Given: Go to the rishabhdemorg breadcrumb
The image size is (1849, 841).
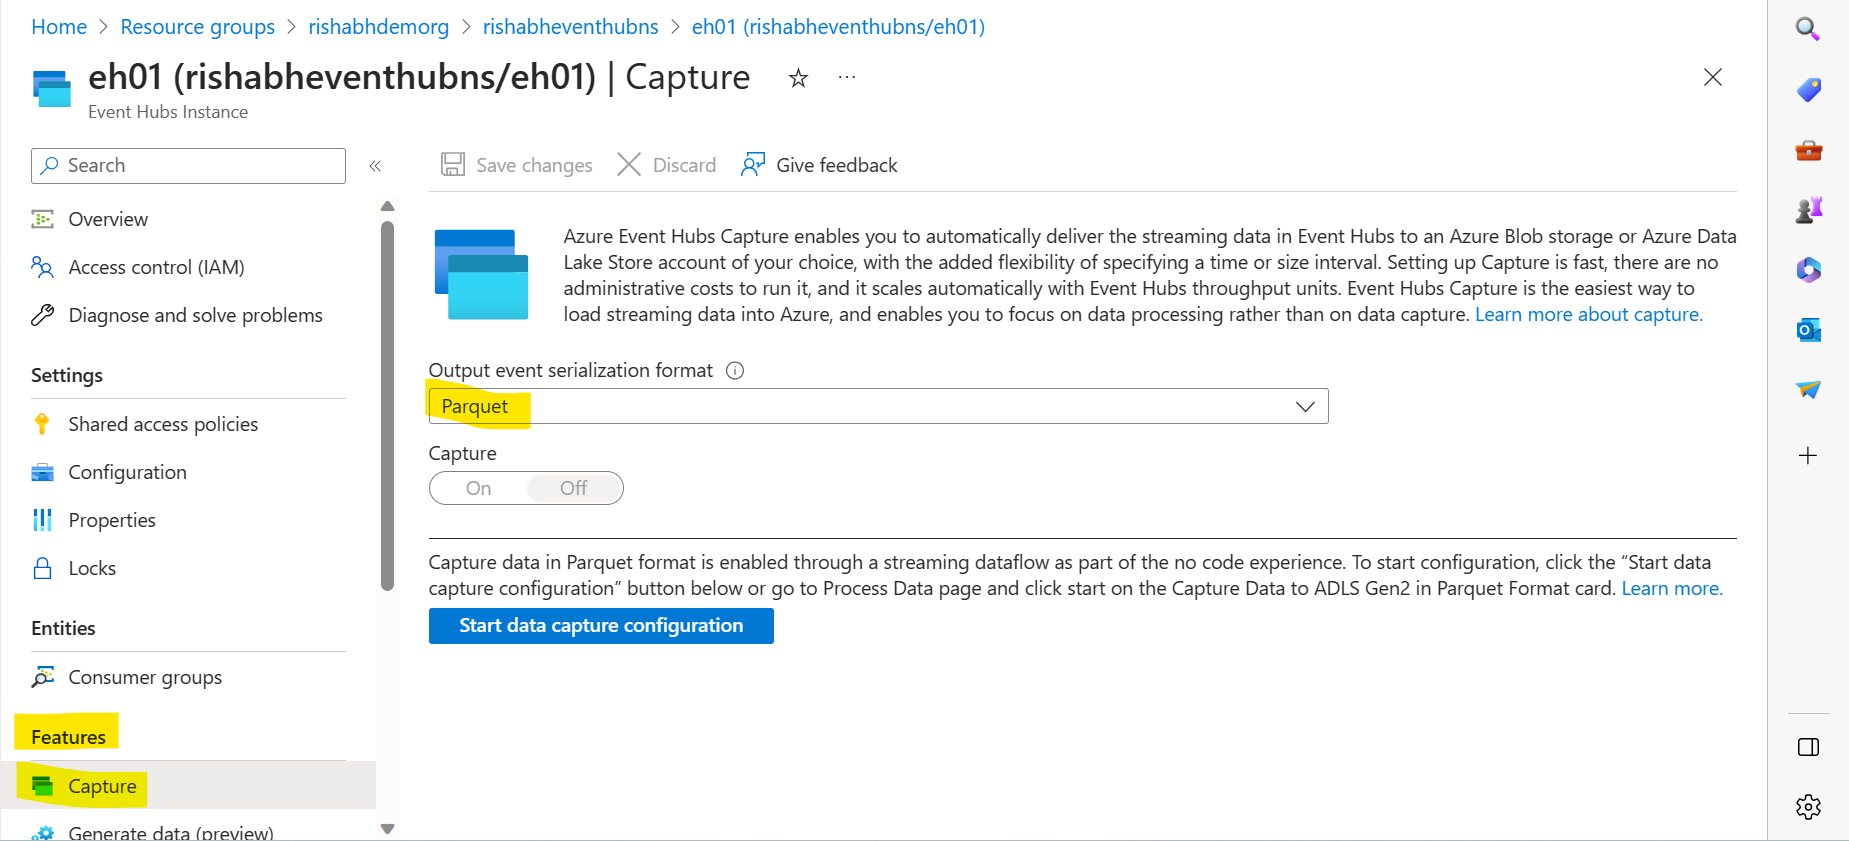Looking at the screenshot, I should pyautogui.click(x=378, y=27).
